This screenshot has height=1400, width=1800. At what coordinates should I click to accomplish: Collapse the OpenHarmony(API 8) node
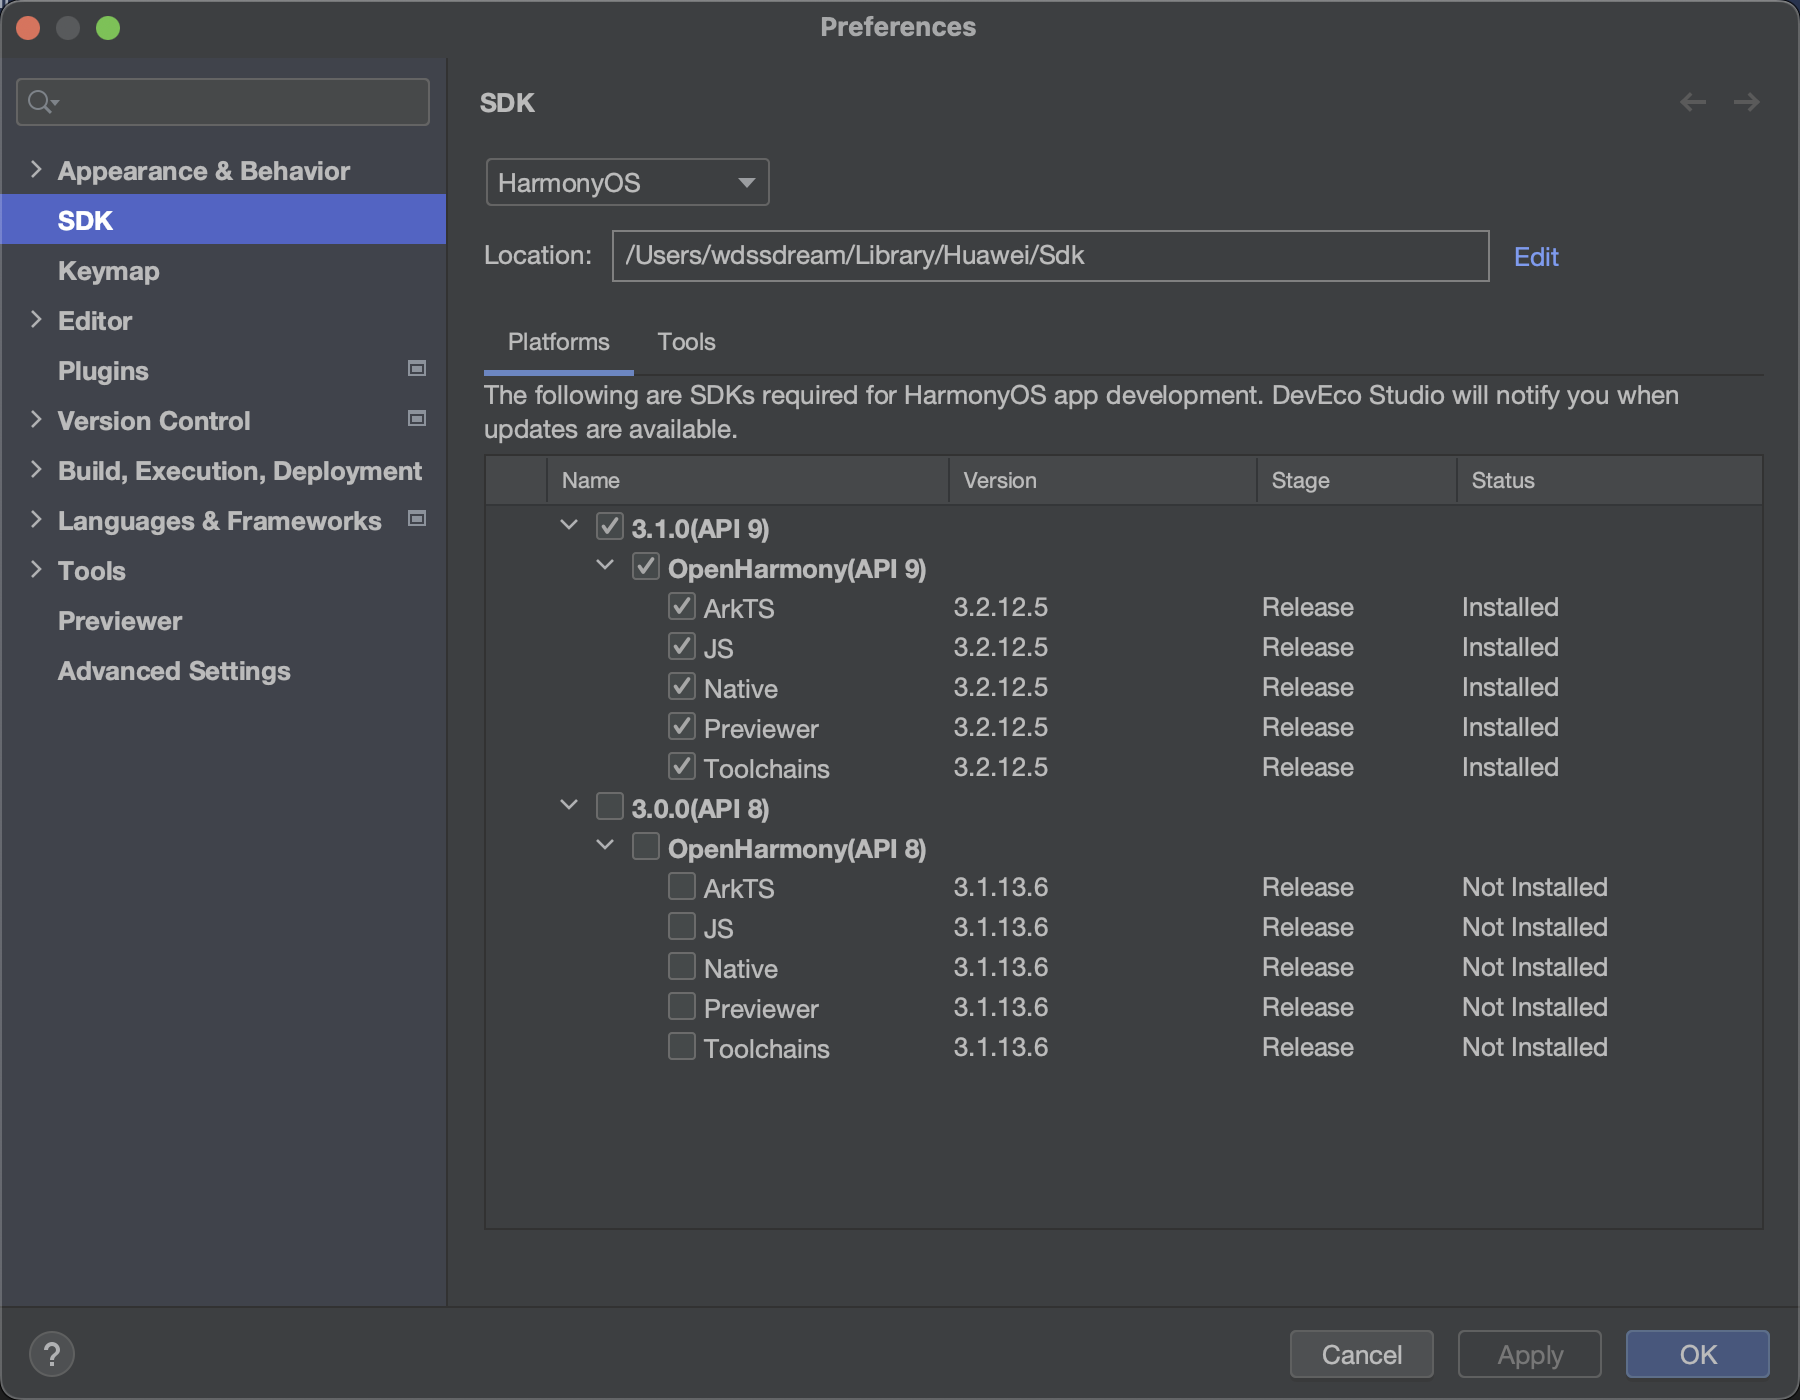click(605, 845)
